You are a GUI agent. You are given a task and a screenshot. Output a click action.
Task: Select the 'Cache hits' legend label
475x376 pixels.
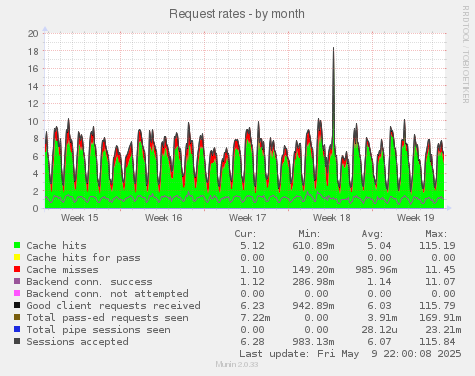56,246
